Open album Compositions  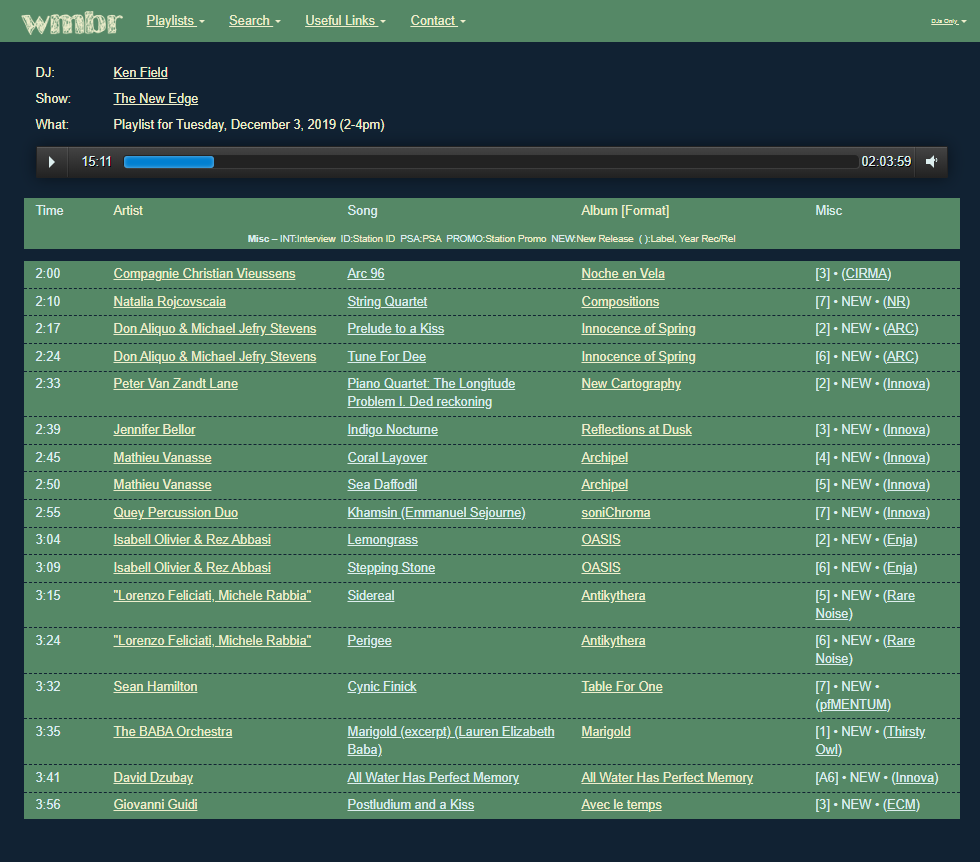[x=620, y=302]
